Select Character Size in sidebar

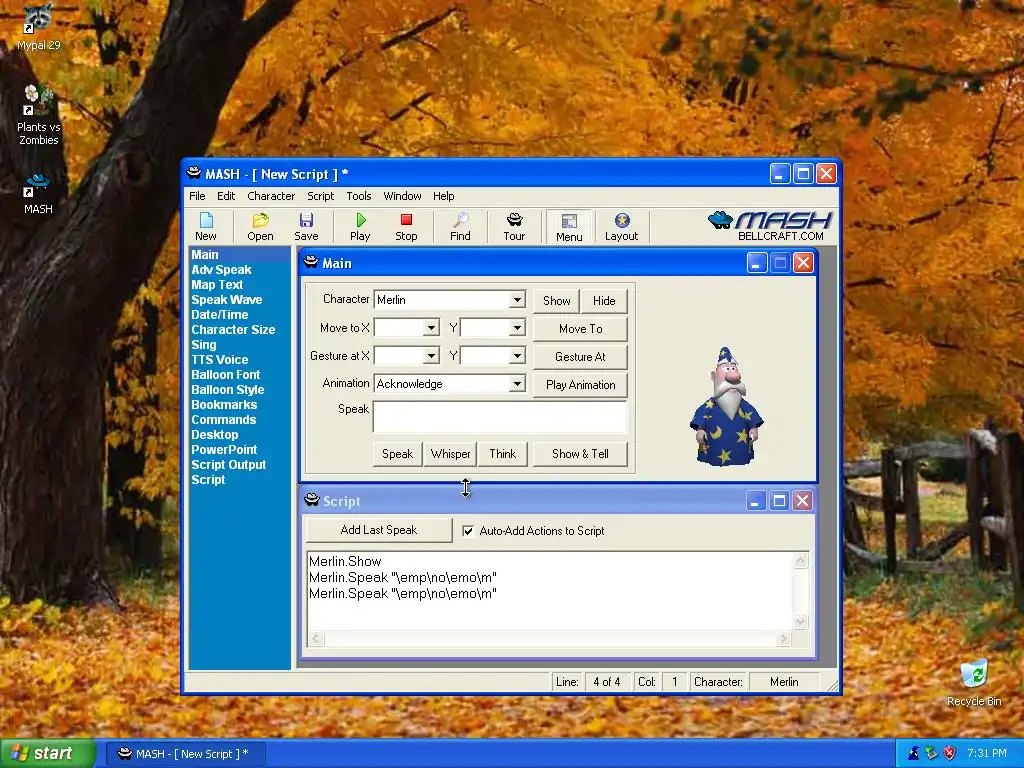click(233, 330)
